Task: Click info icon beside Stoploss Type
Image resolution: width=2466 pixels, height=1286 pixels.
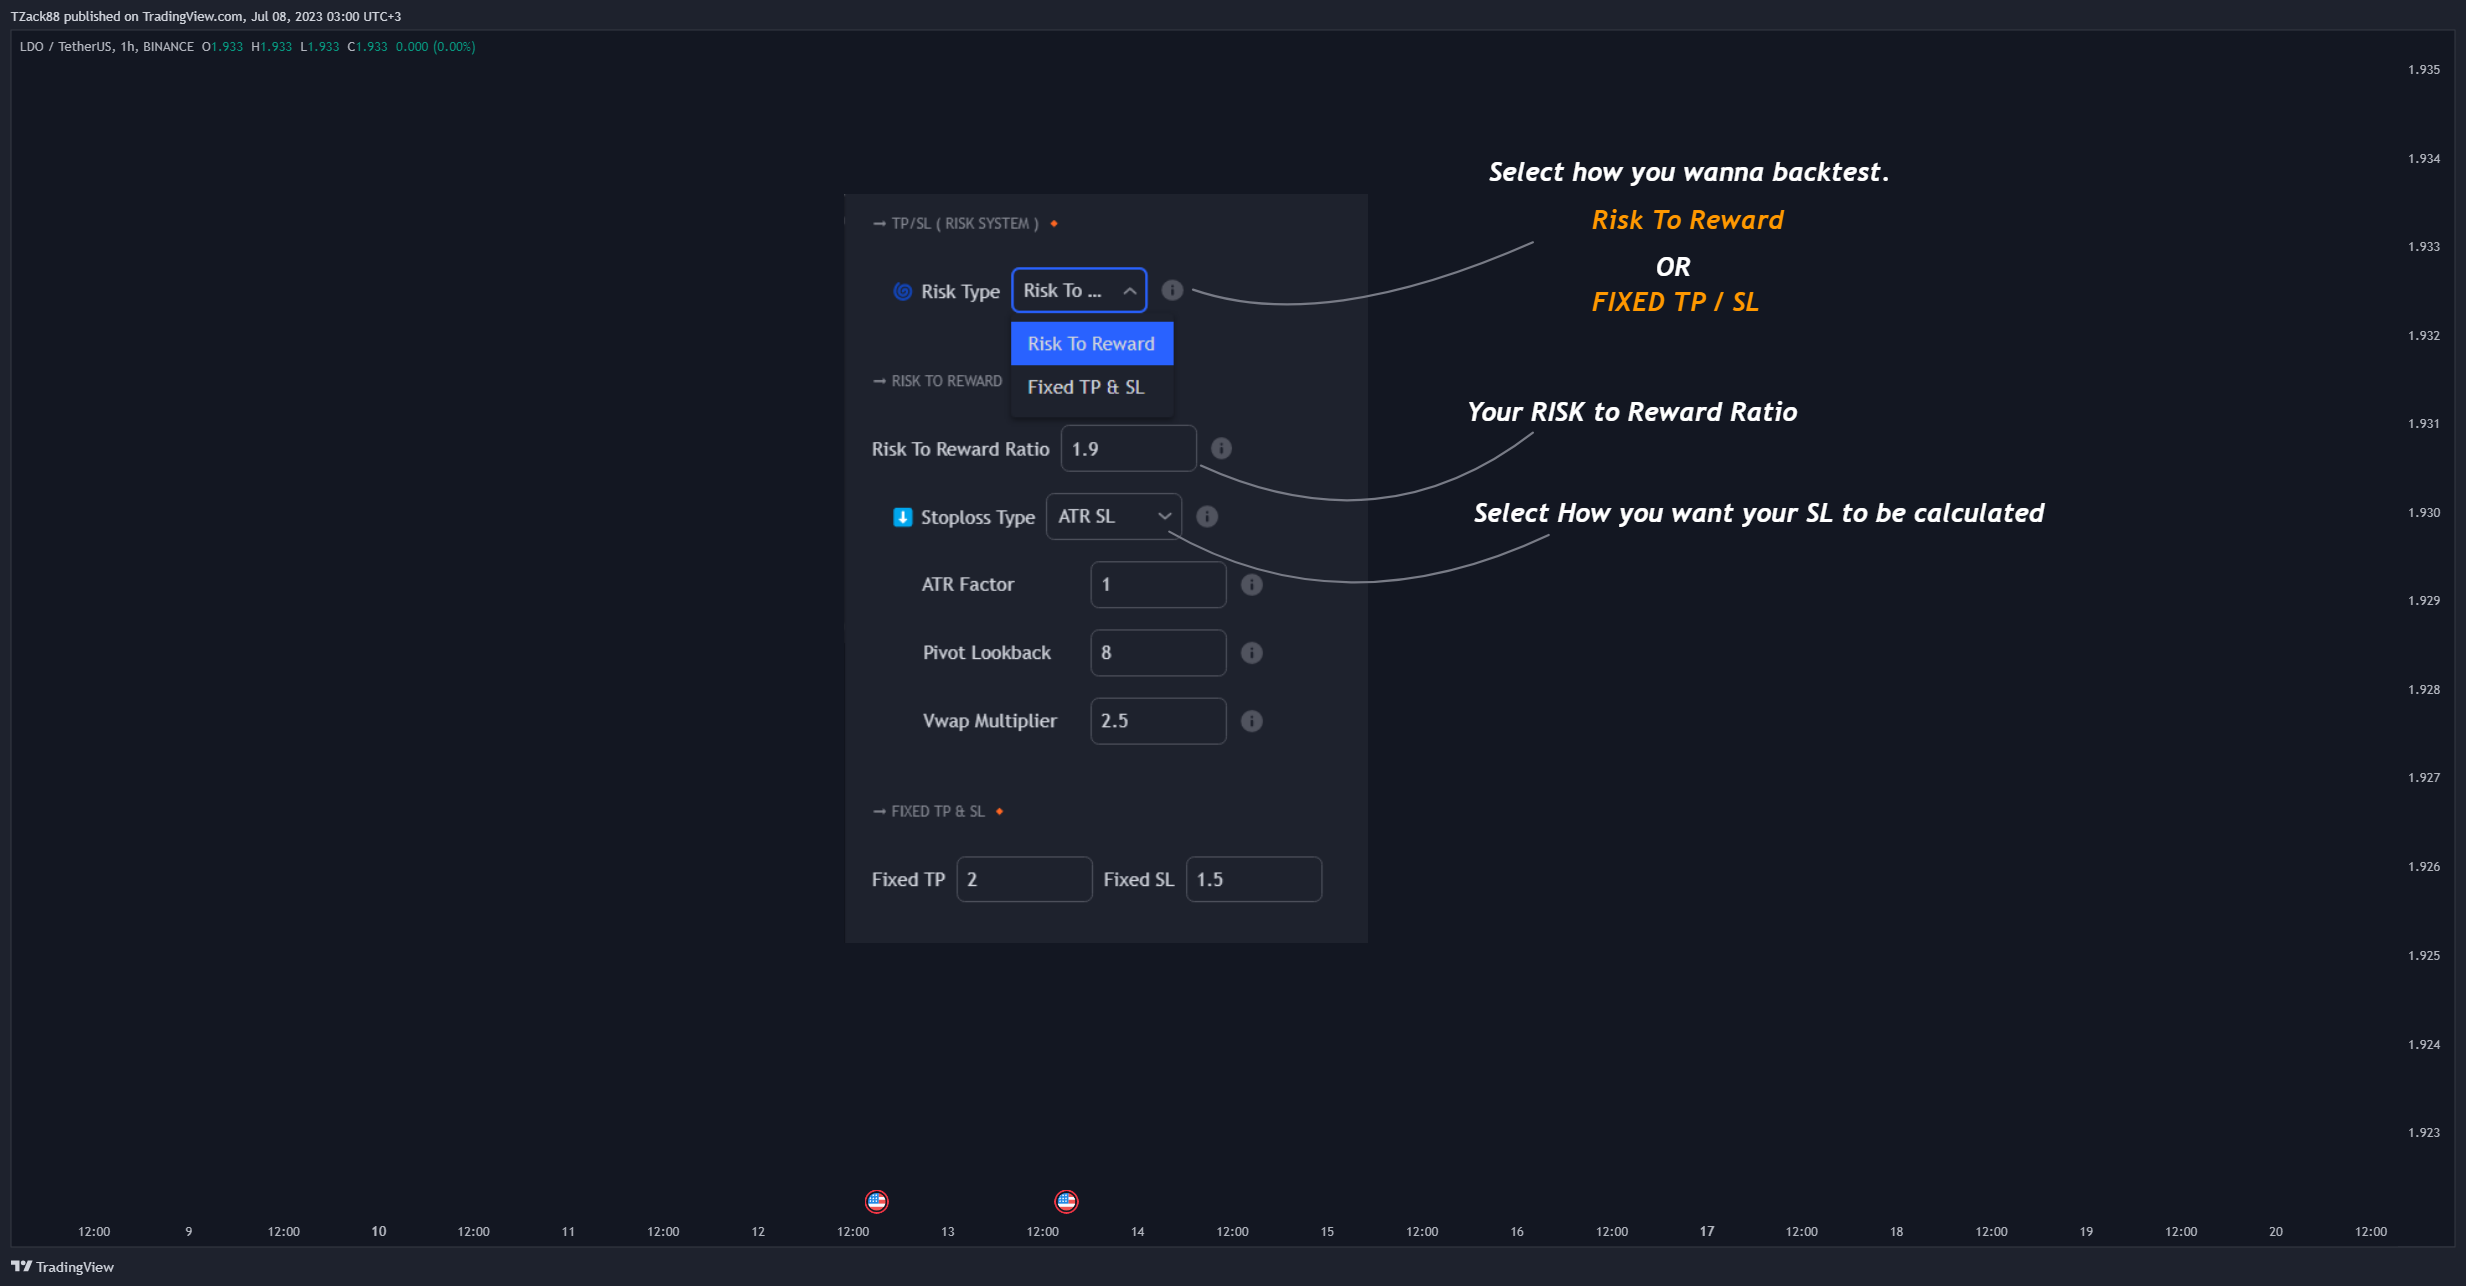Action: (x=1207, y=516)
